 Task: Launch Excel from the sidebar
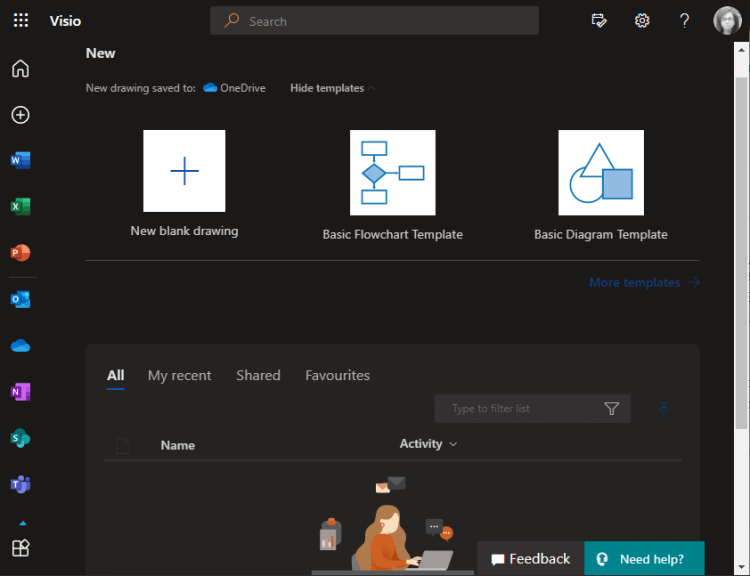coord(21,206)
